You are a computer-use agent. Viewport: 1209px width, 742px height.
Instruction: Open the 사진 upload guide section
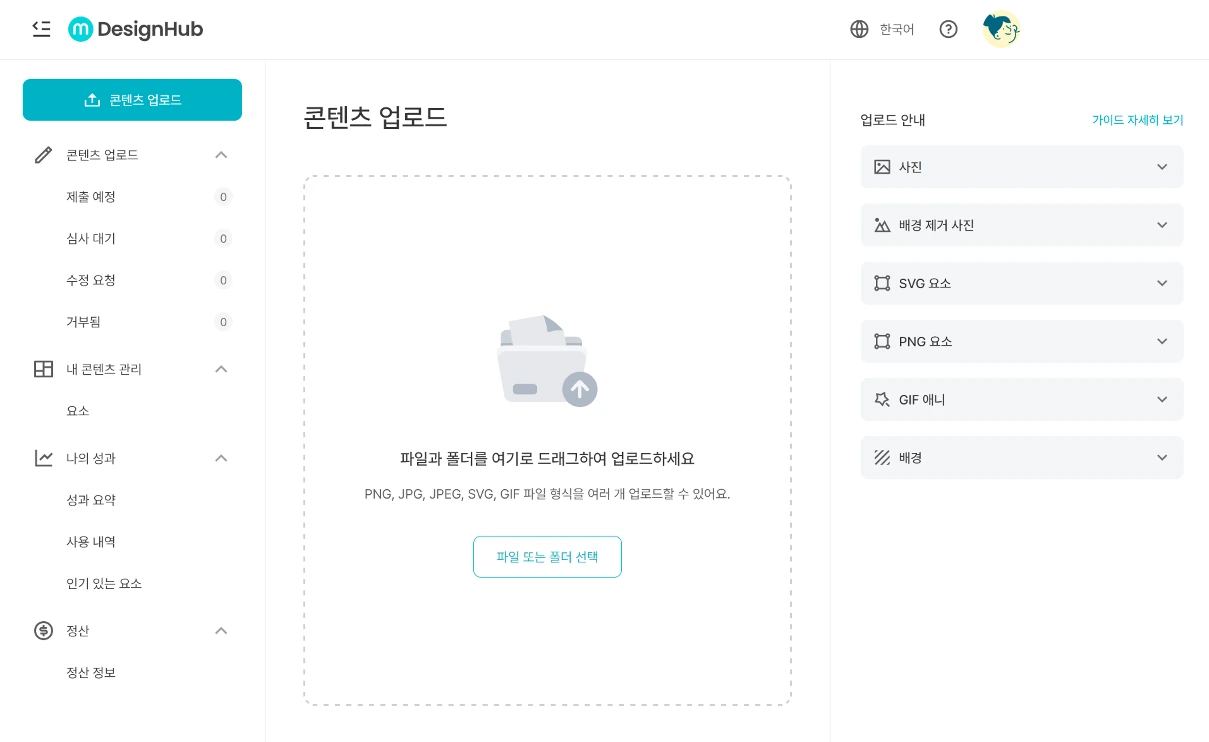click(x=1022, y=167)
